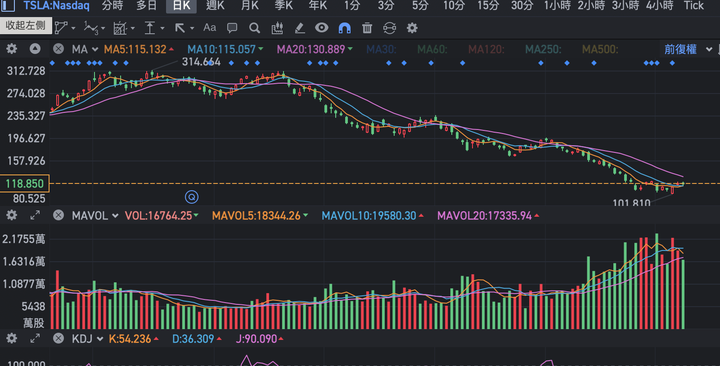Enable the MA60 line

point(432,49)
